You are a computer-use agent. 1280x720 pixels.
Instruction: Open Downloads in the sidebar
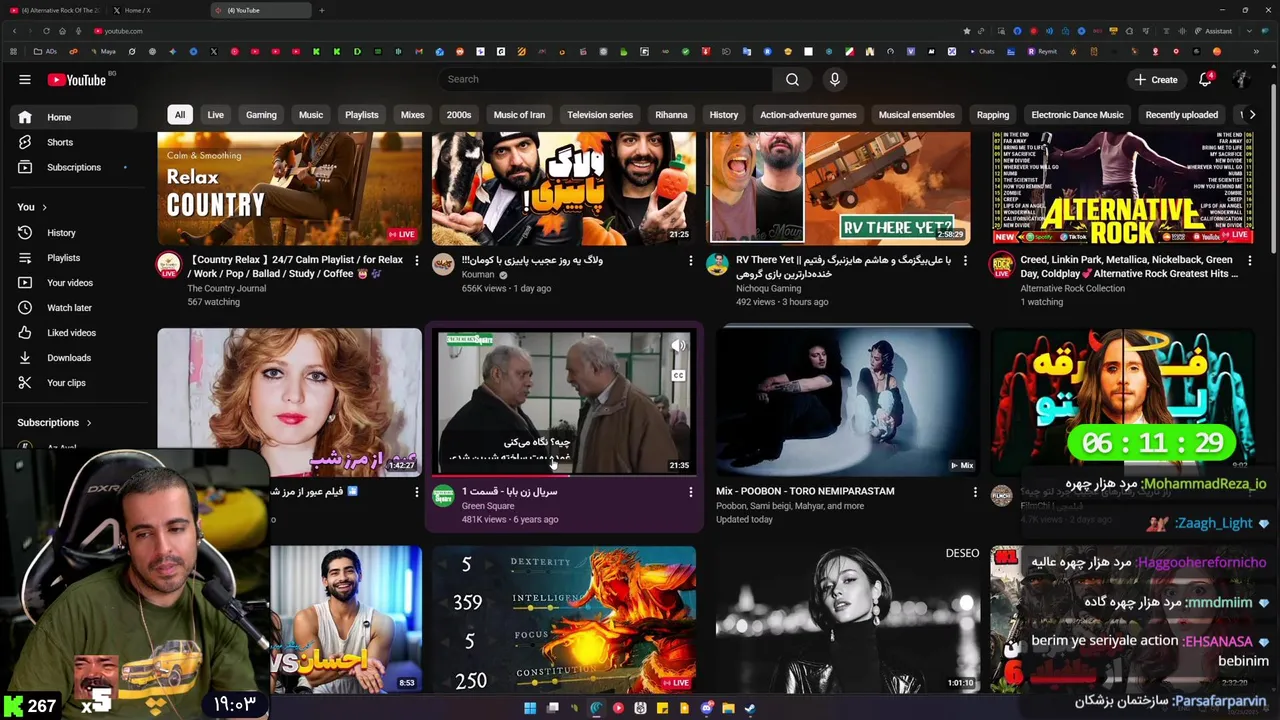click(x=74, y=358)
